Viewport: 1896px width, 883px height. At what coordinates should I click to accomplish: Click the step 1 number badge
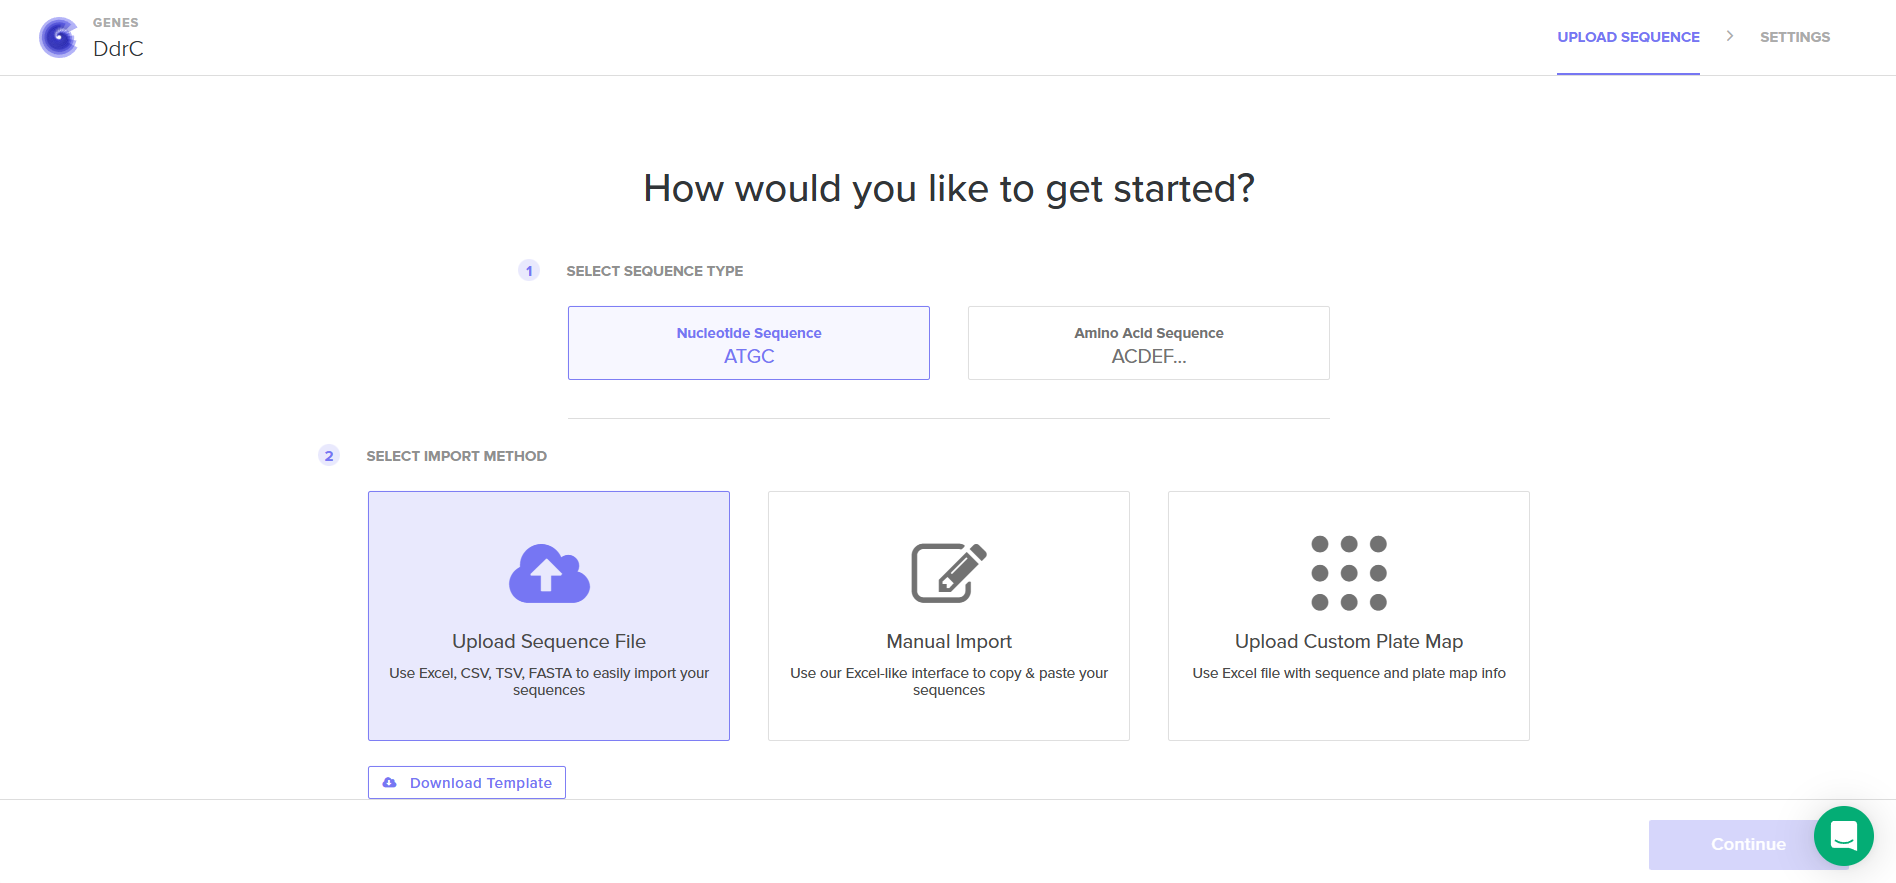click(x=529, y=271)
